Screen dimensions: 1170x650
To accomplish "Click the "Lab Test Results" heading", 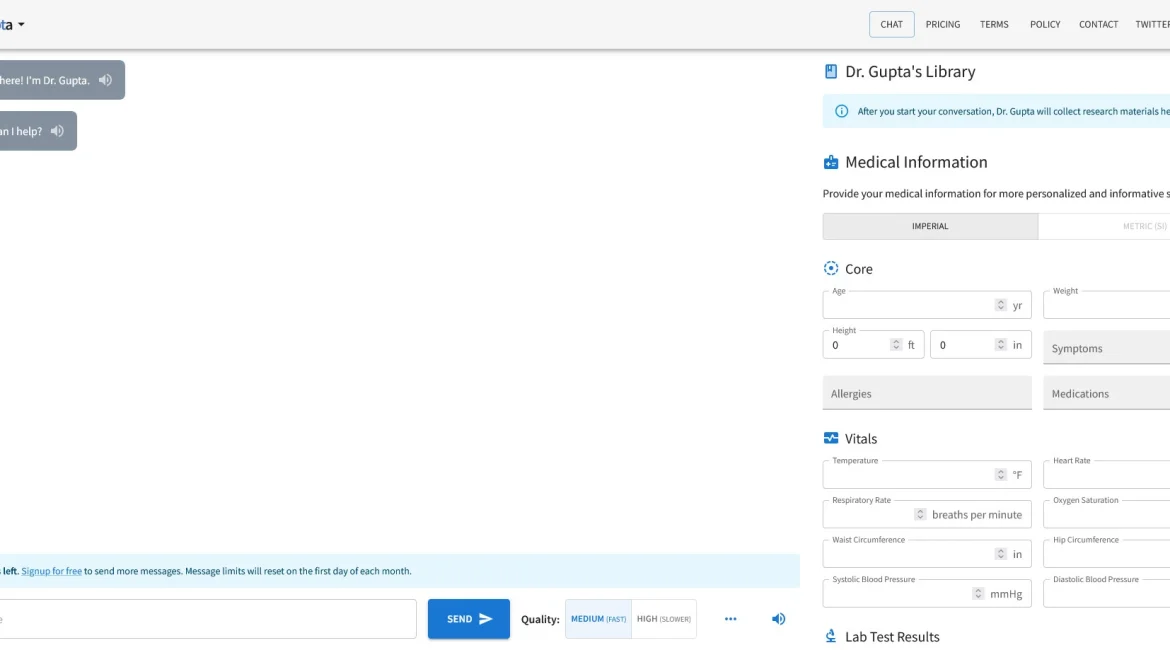I will coord(892,637).
